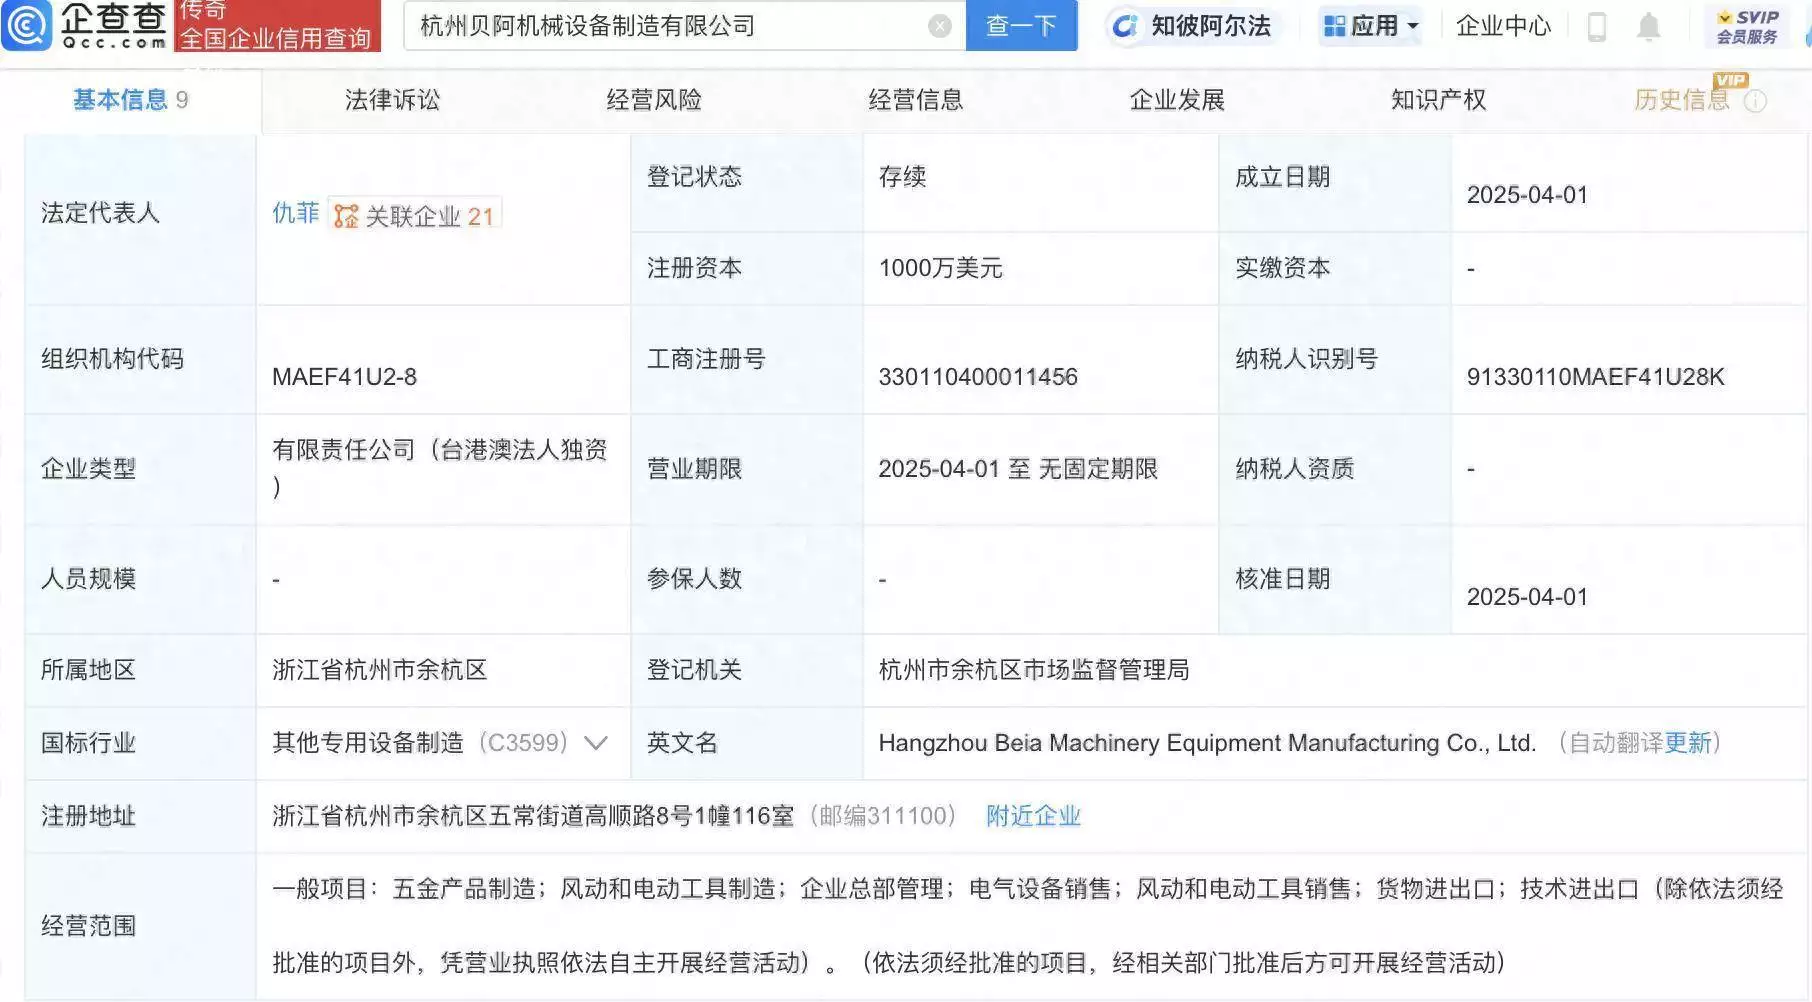Viewport: 1812px width, 1002px height.
Task: Click 更新 link next to English name
Action: [x=1688, y=743]
